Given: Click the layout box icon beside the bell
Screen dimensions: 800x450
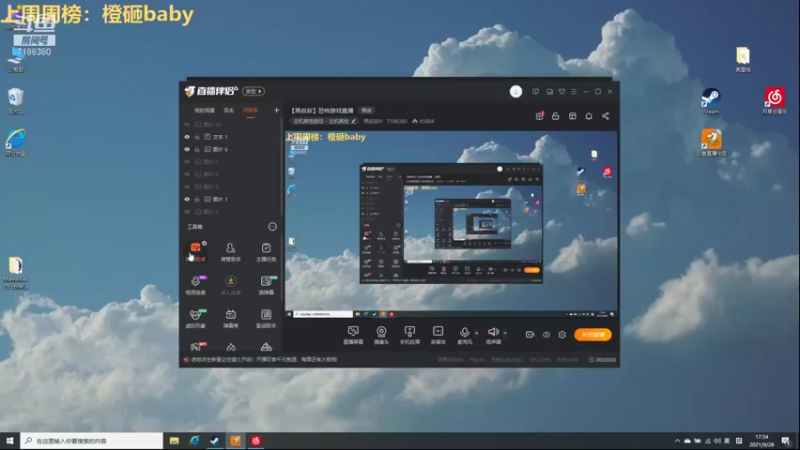Looking at the screenshot, I should click(572, 116).
